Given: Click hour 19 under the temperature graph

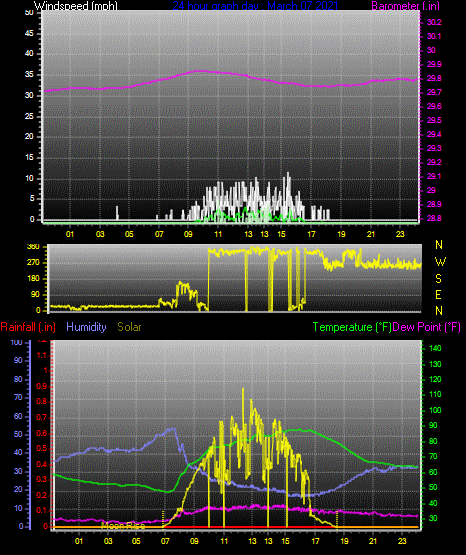Looking at the screenshot, I should pyautogui.click(x=344, y=541).
